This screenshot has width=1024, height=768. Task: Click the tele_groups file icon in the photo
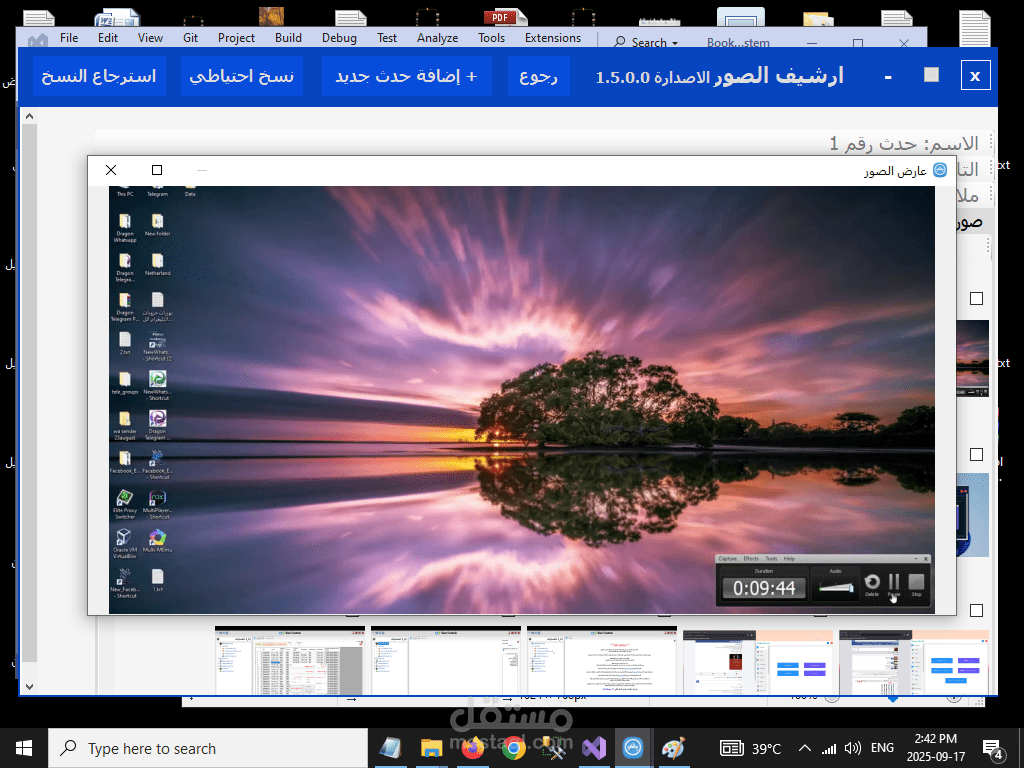tap(125, 383)
